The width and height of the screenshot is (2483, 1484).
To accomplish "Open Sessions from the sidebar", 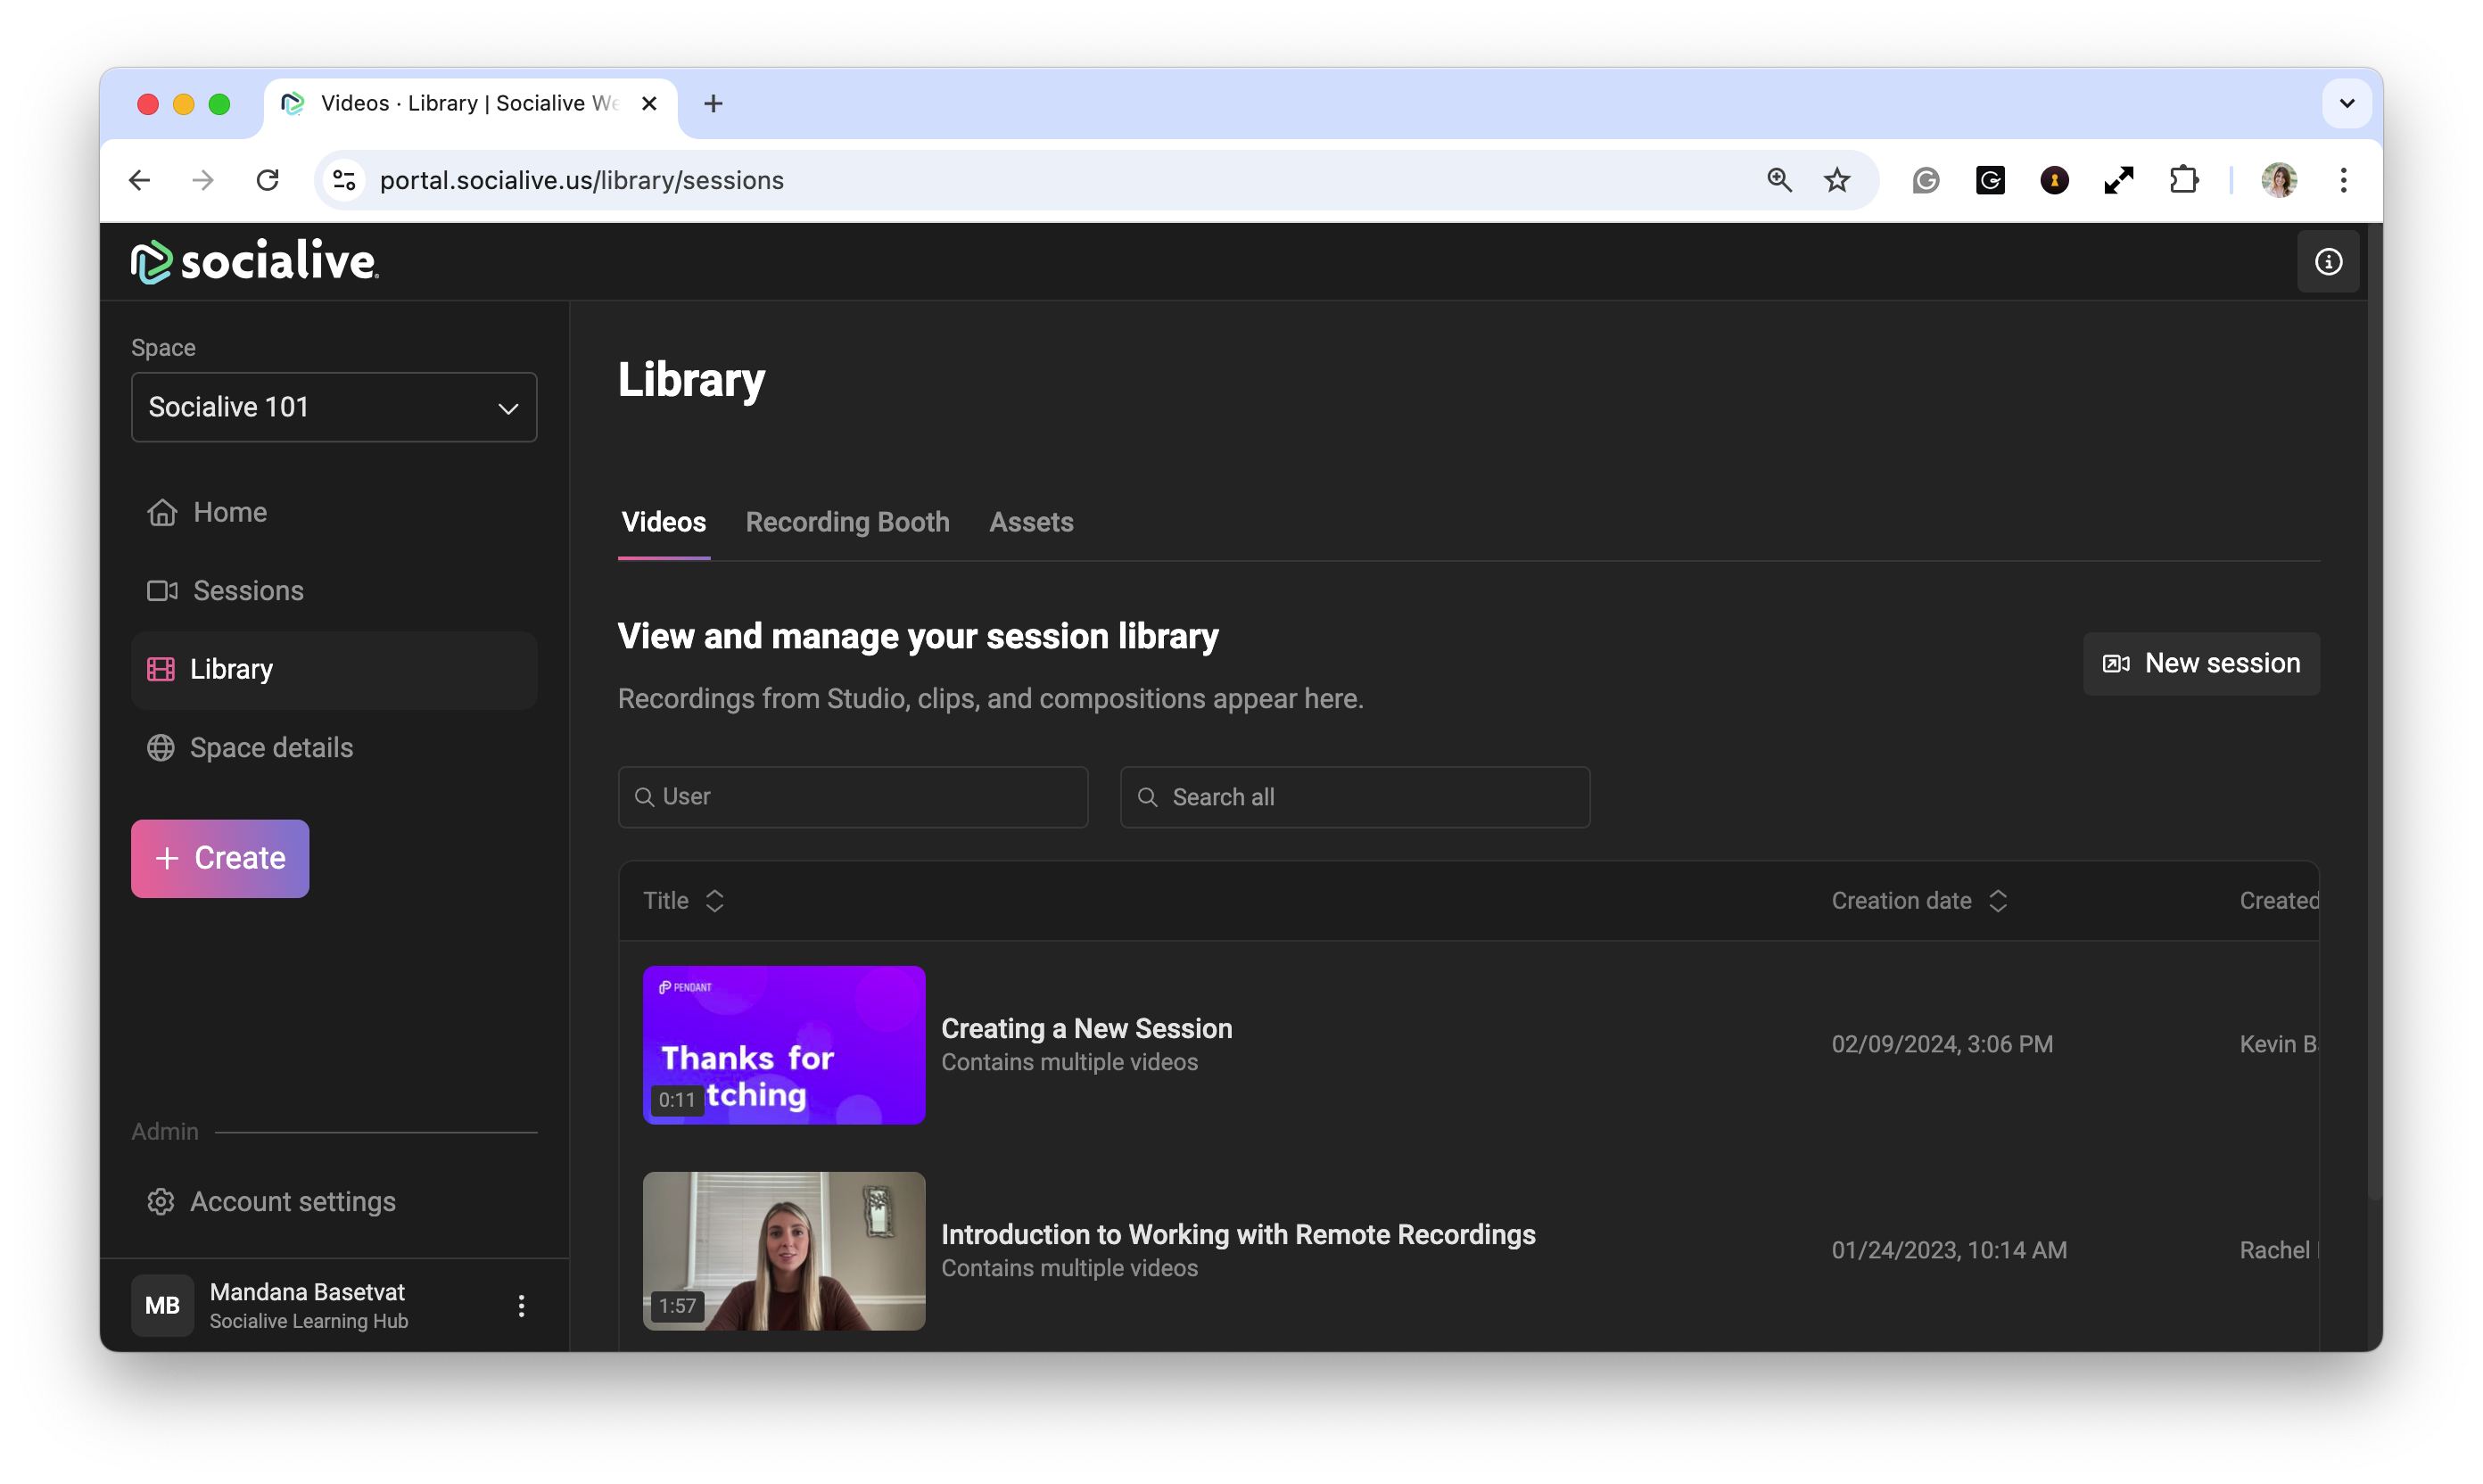I will pos(247,591).
